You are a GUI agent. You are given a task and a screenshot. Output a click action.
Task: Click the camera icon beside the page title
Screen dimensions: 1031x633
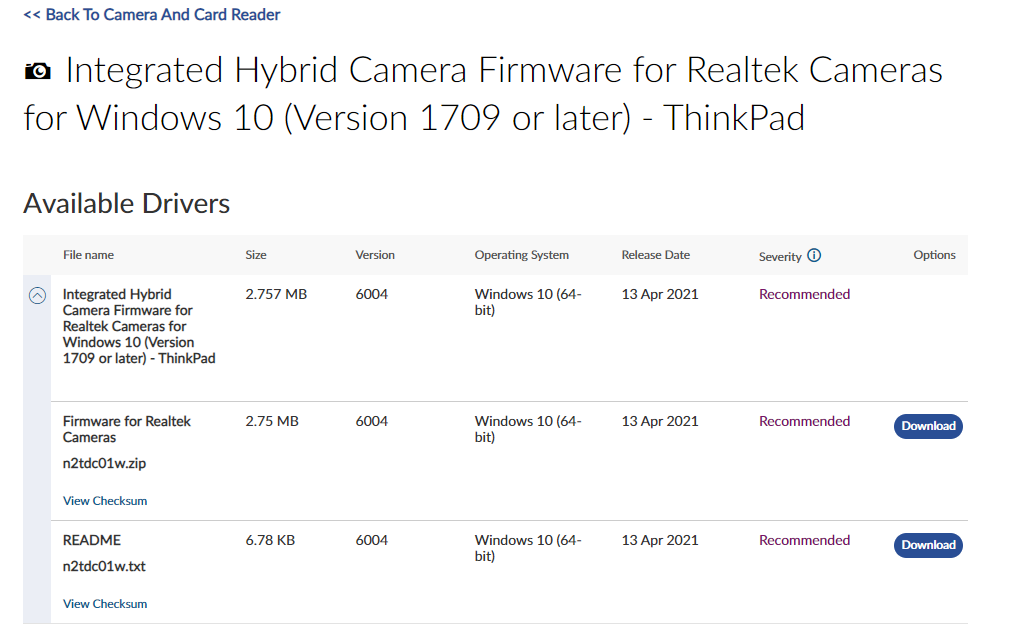[37, 71]
